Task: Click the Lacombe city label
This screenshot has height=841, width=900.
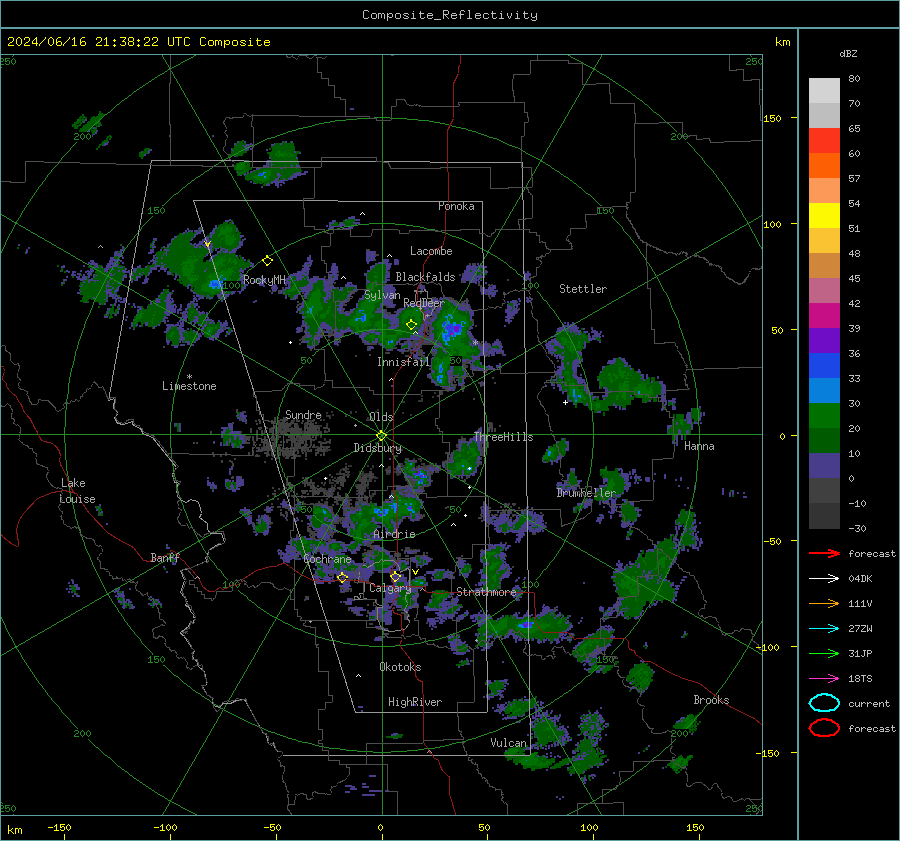Action: 431,251
